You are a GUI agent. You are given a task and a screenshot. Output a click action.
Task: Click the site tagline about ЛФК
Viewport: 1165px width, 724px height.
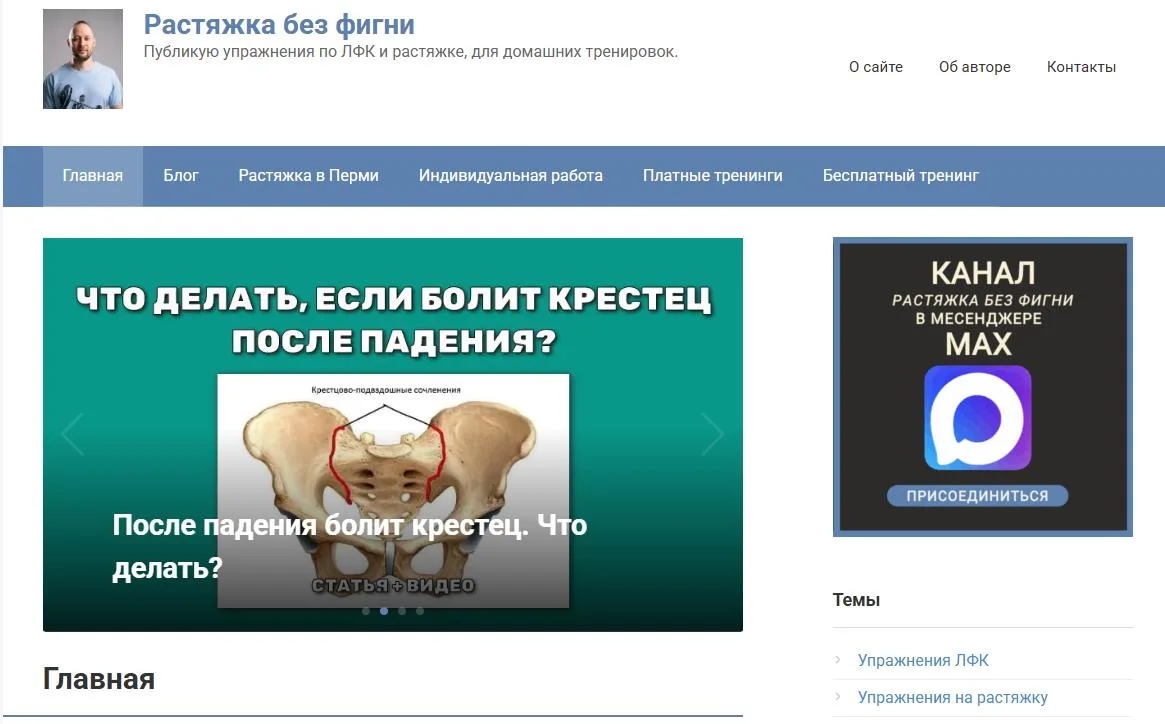coord(410,52)
